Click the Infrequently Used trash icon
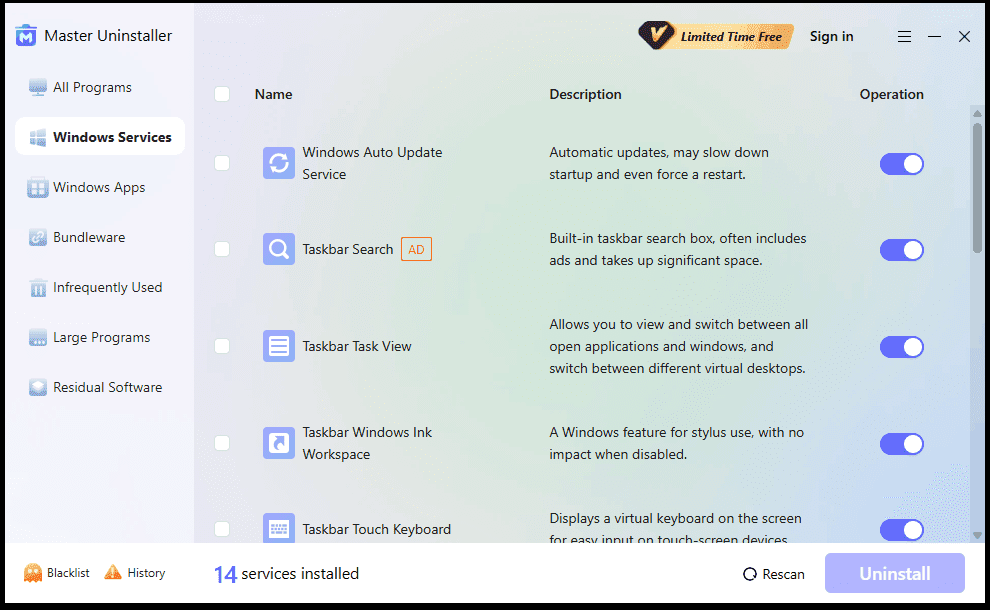Screen dimensions: 990x610 [38, 287]
